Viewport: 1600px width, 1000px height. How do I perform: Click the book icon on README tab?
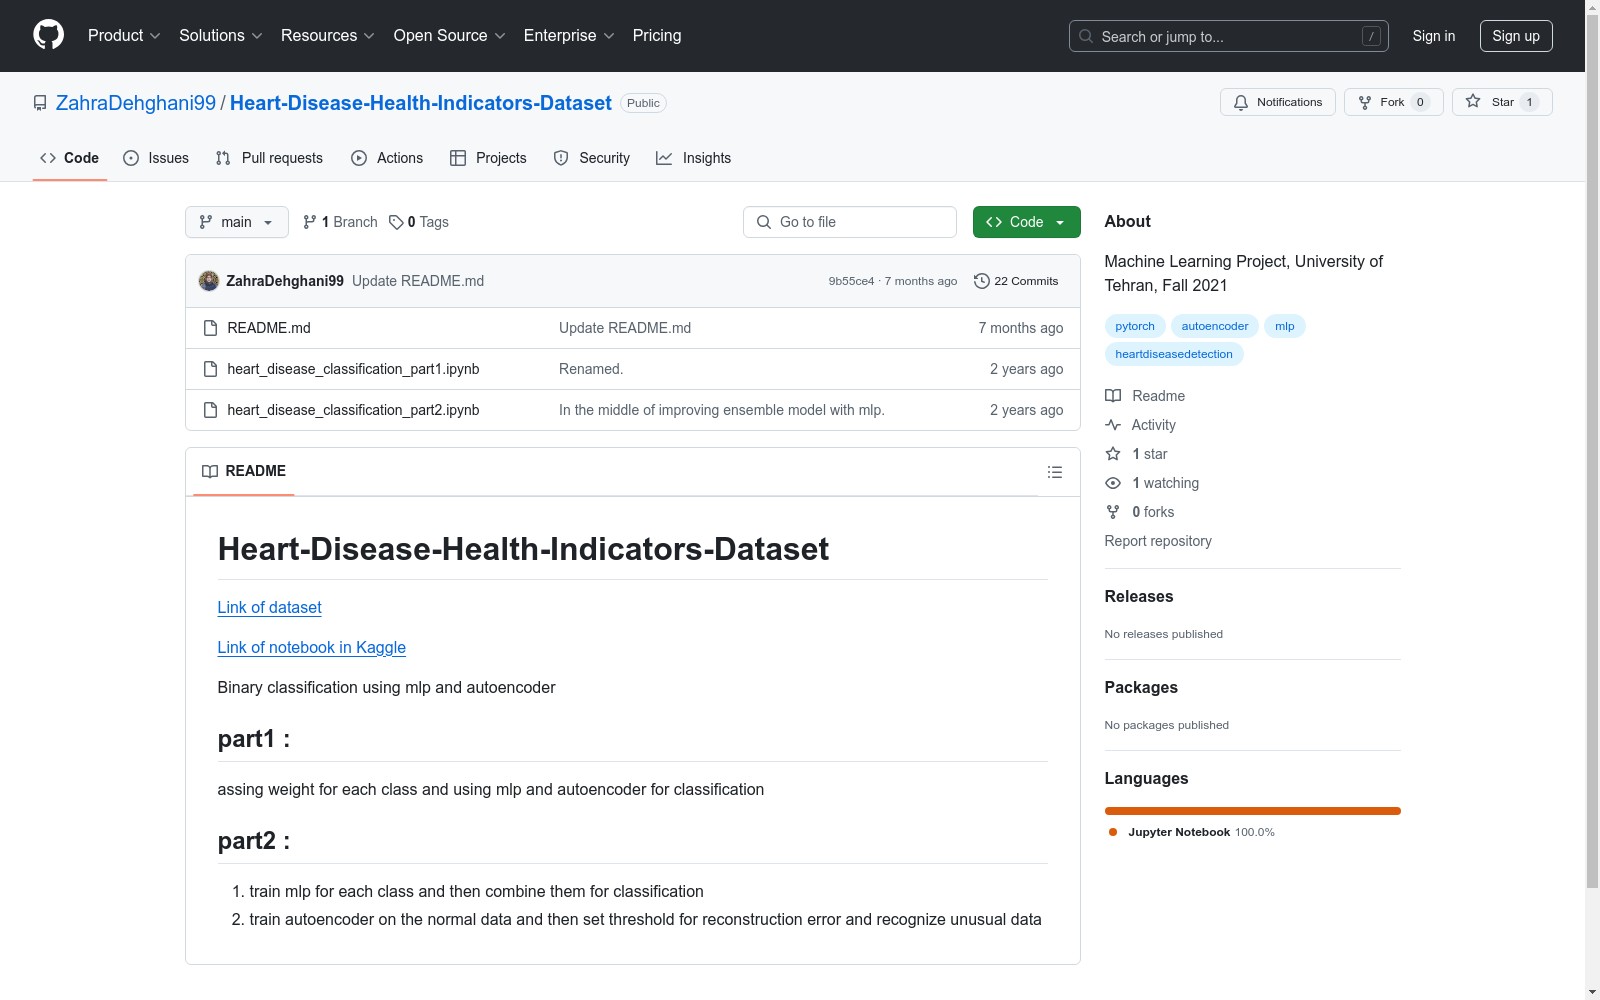pyautogui.click(x=210, y=471)
